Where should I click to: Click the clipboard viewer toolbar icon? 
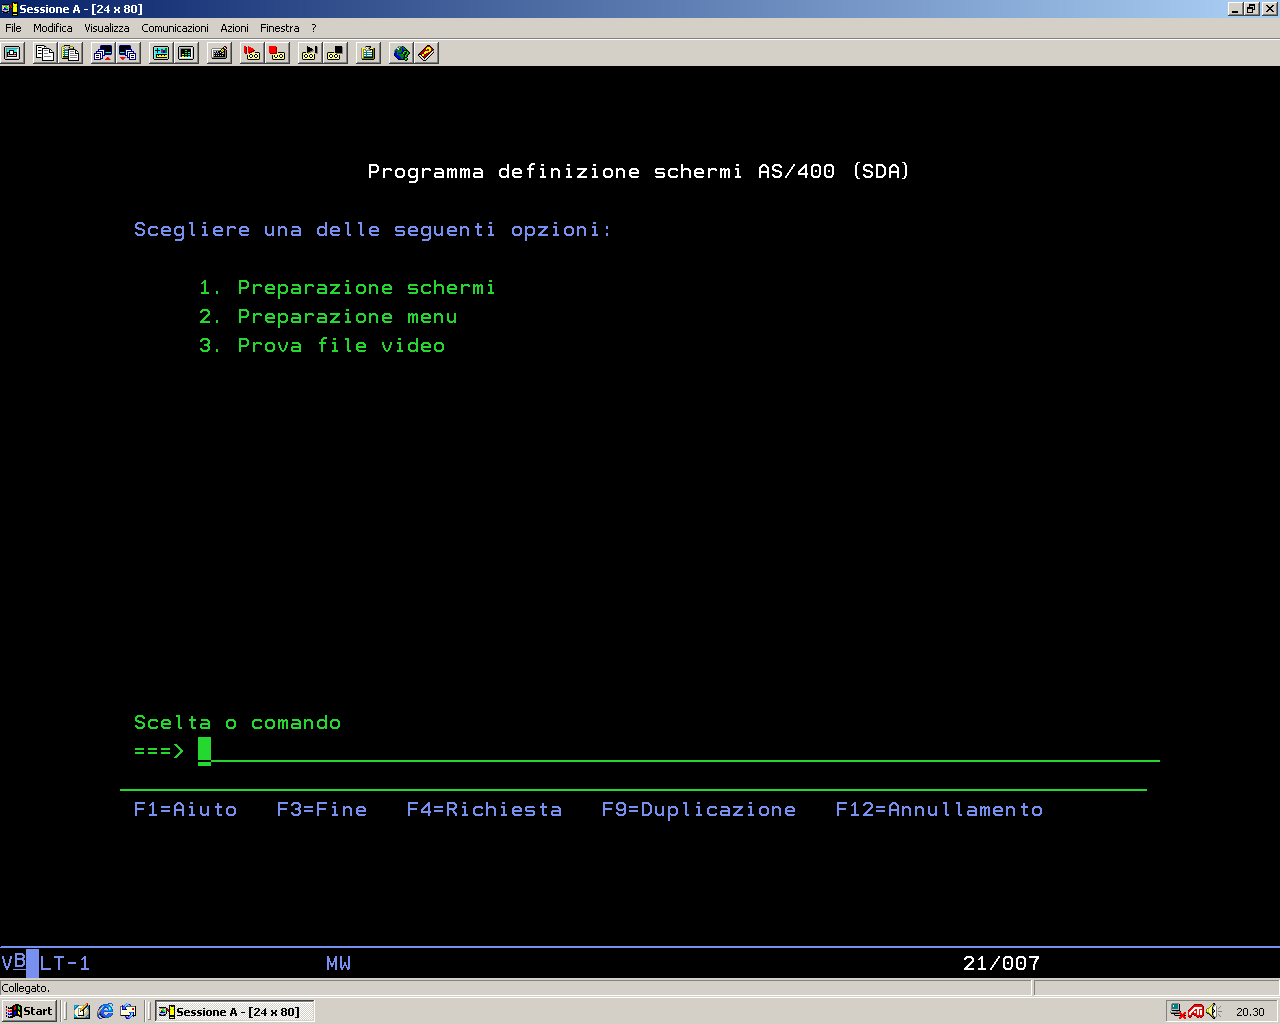(x=368, y=53)
